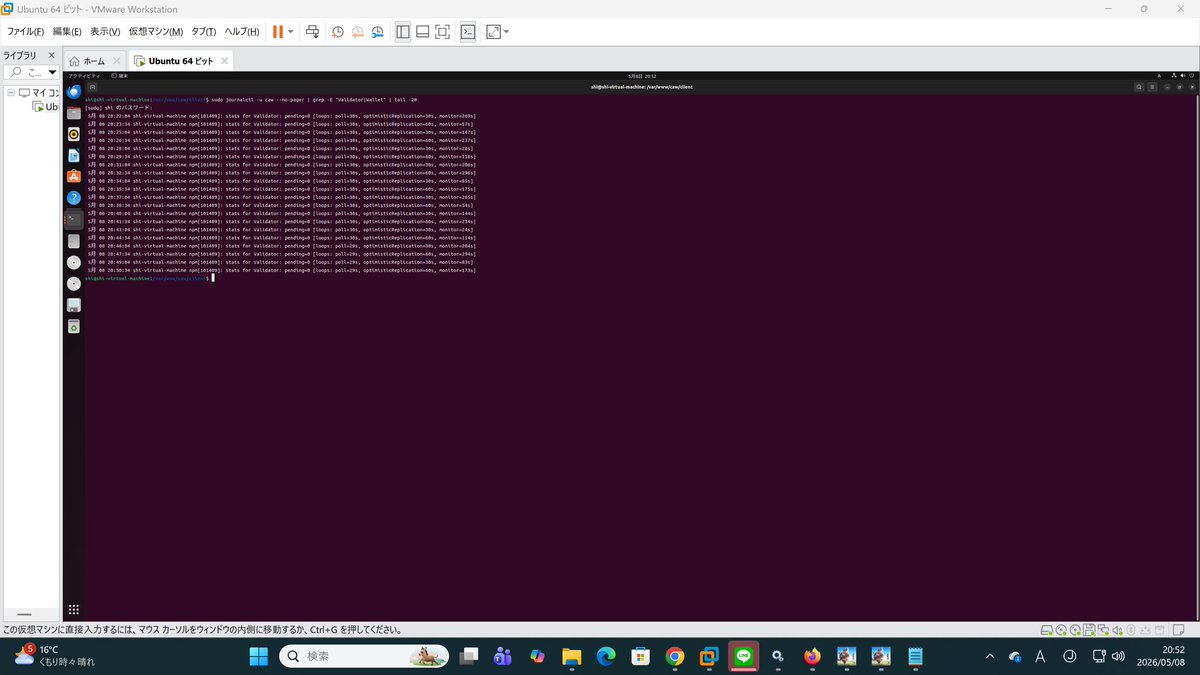Click the Windows taskbar 検索 search box
1200x675 pixels.
[364, 656]
